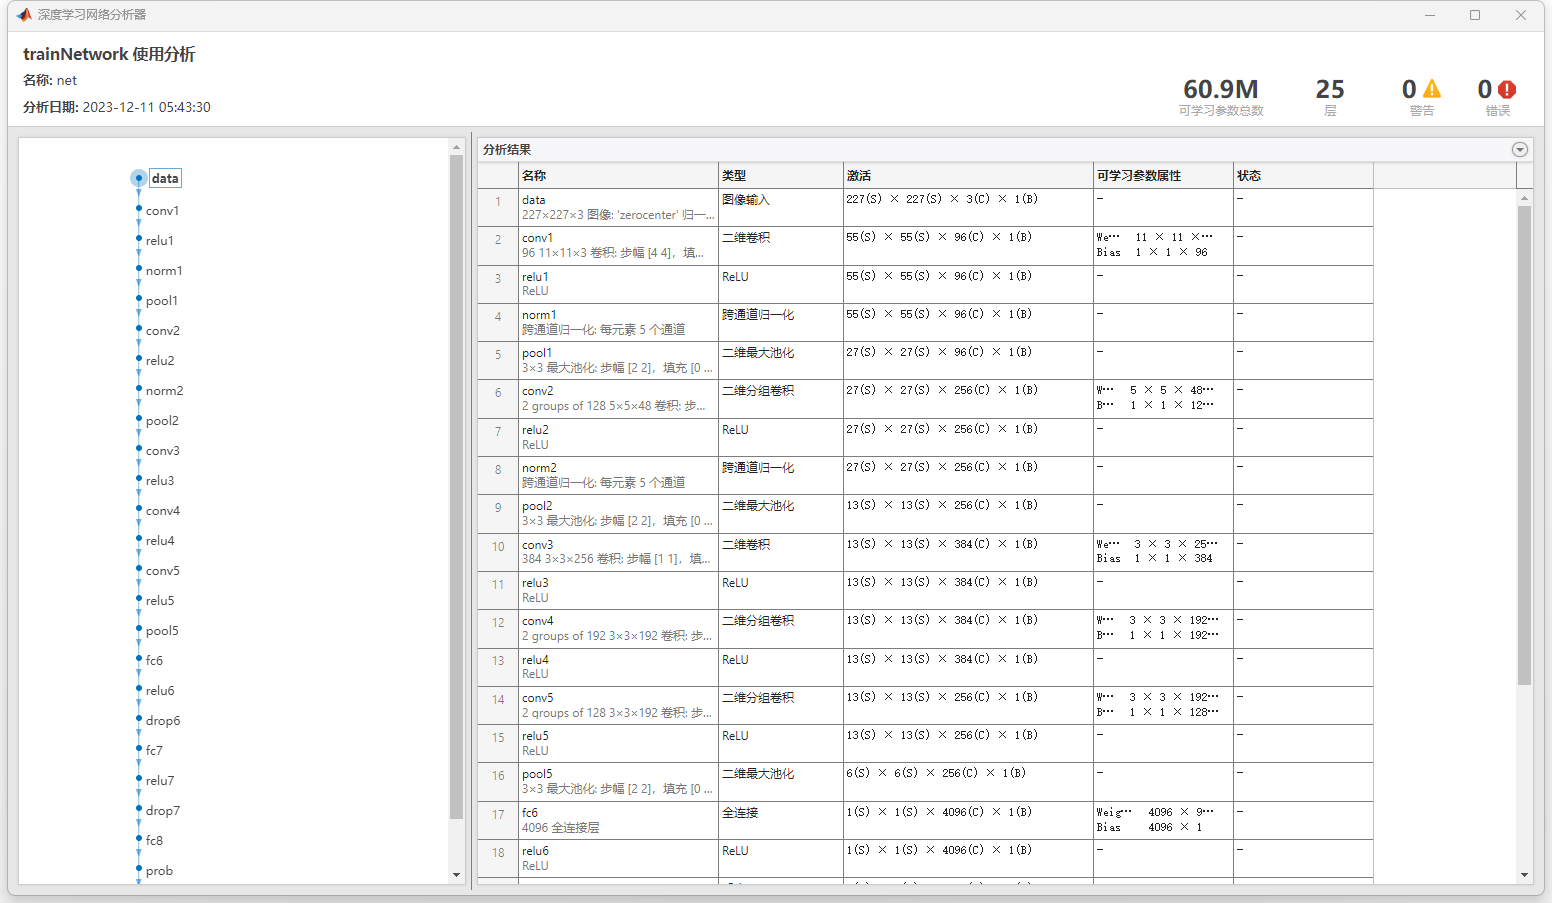
Task: Select the drop7 node in graph
Action: click(163, 811)
